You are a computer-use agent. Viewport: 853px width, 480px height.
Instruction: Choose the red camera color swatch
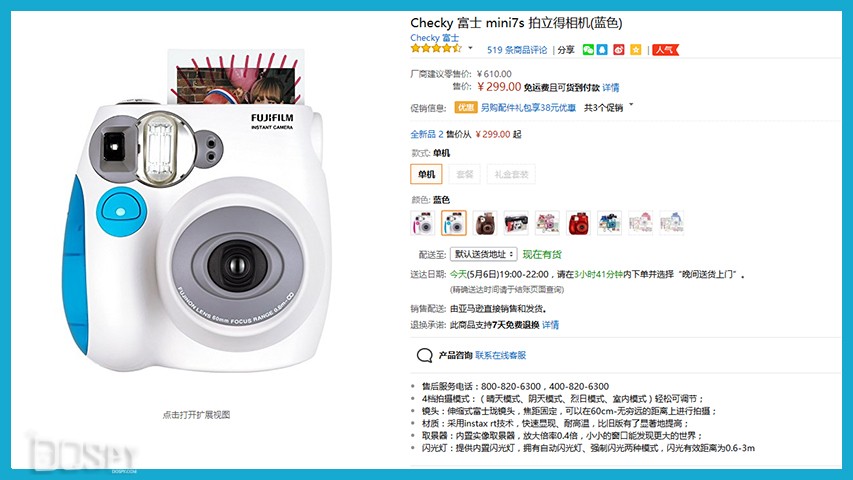[x=578, y=223]
